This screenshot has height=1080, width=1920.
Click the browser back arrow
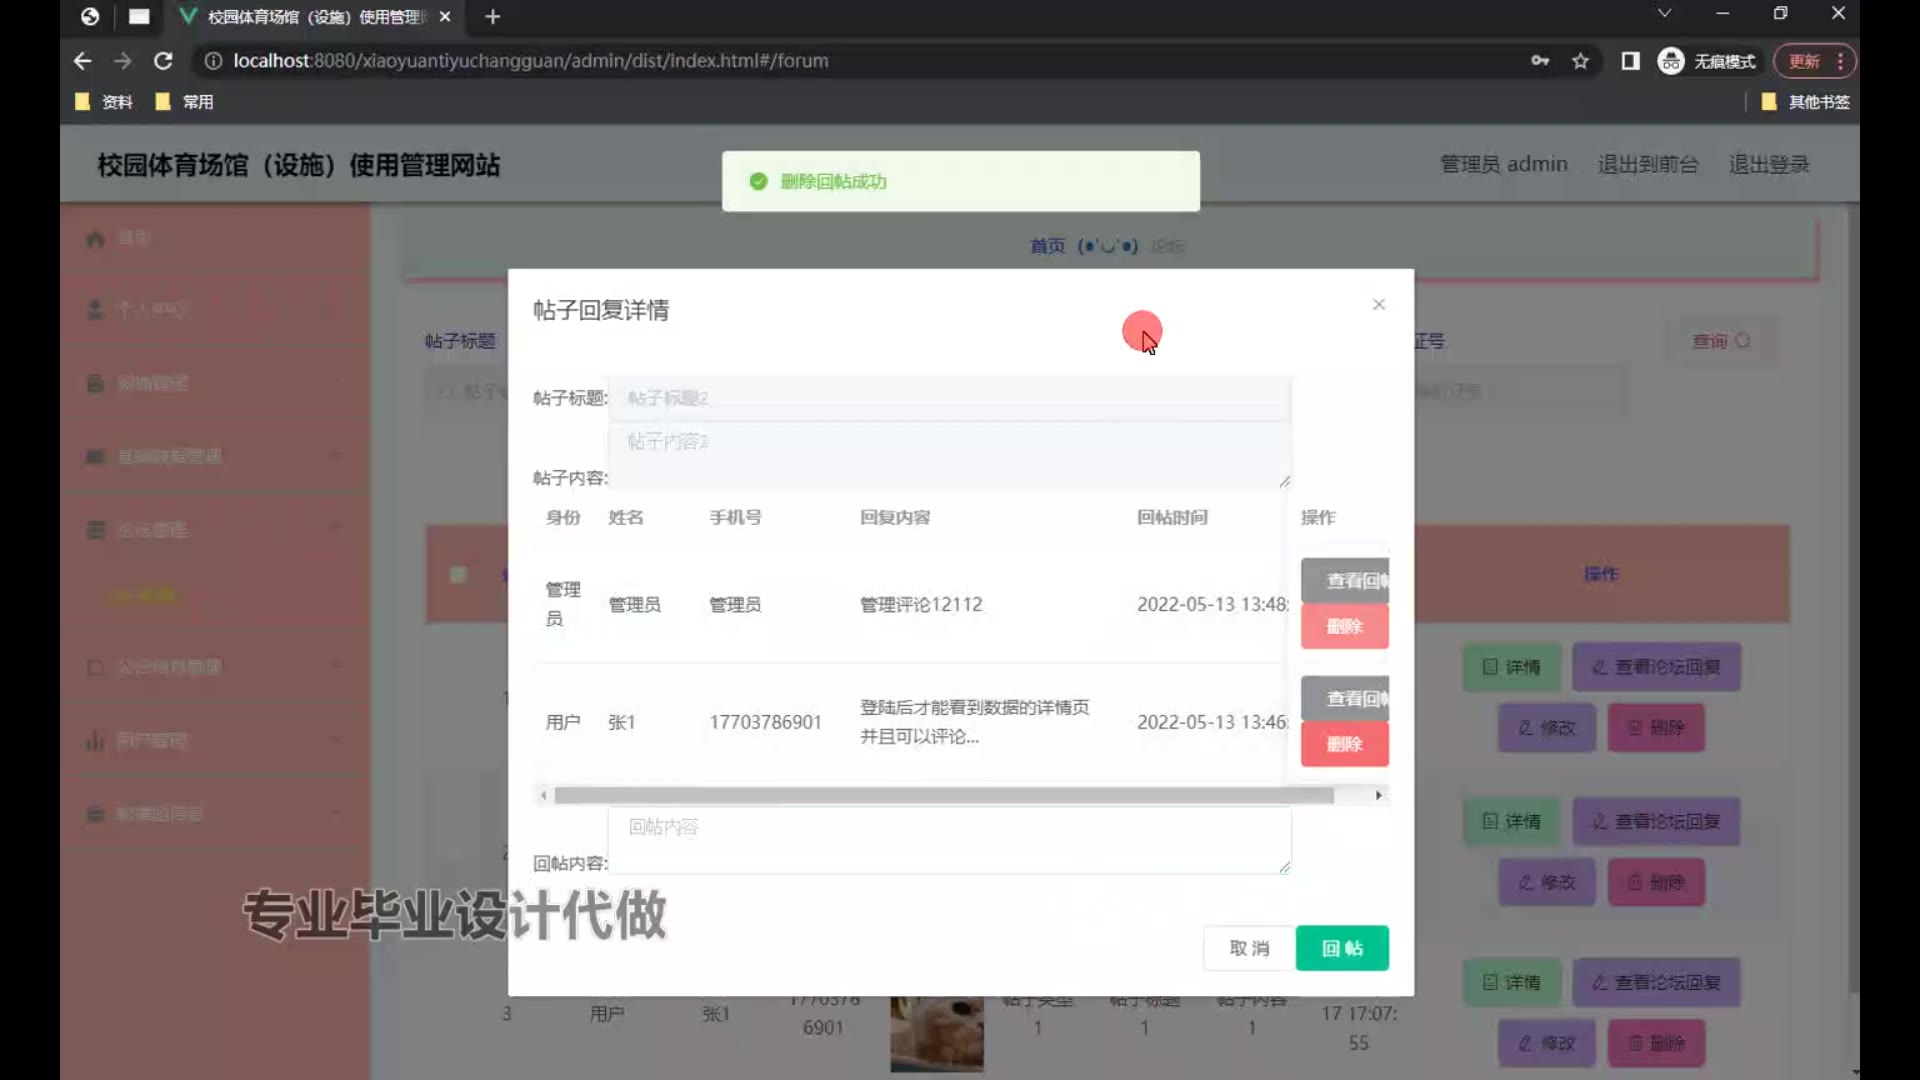click(83, 61)
